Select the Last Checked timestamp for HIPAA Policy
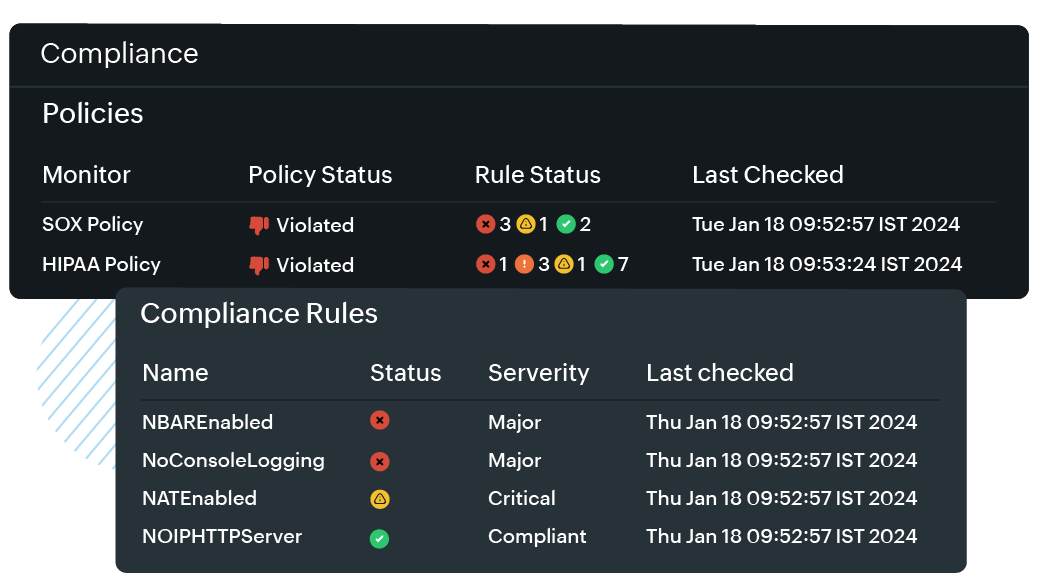Screen dimensions: 1038x582 tap(828, 265)
